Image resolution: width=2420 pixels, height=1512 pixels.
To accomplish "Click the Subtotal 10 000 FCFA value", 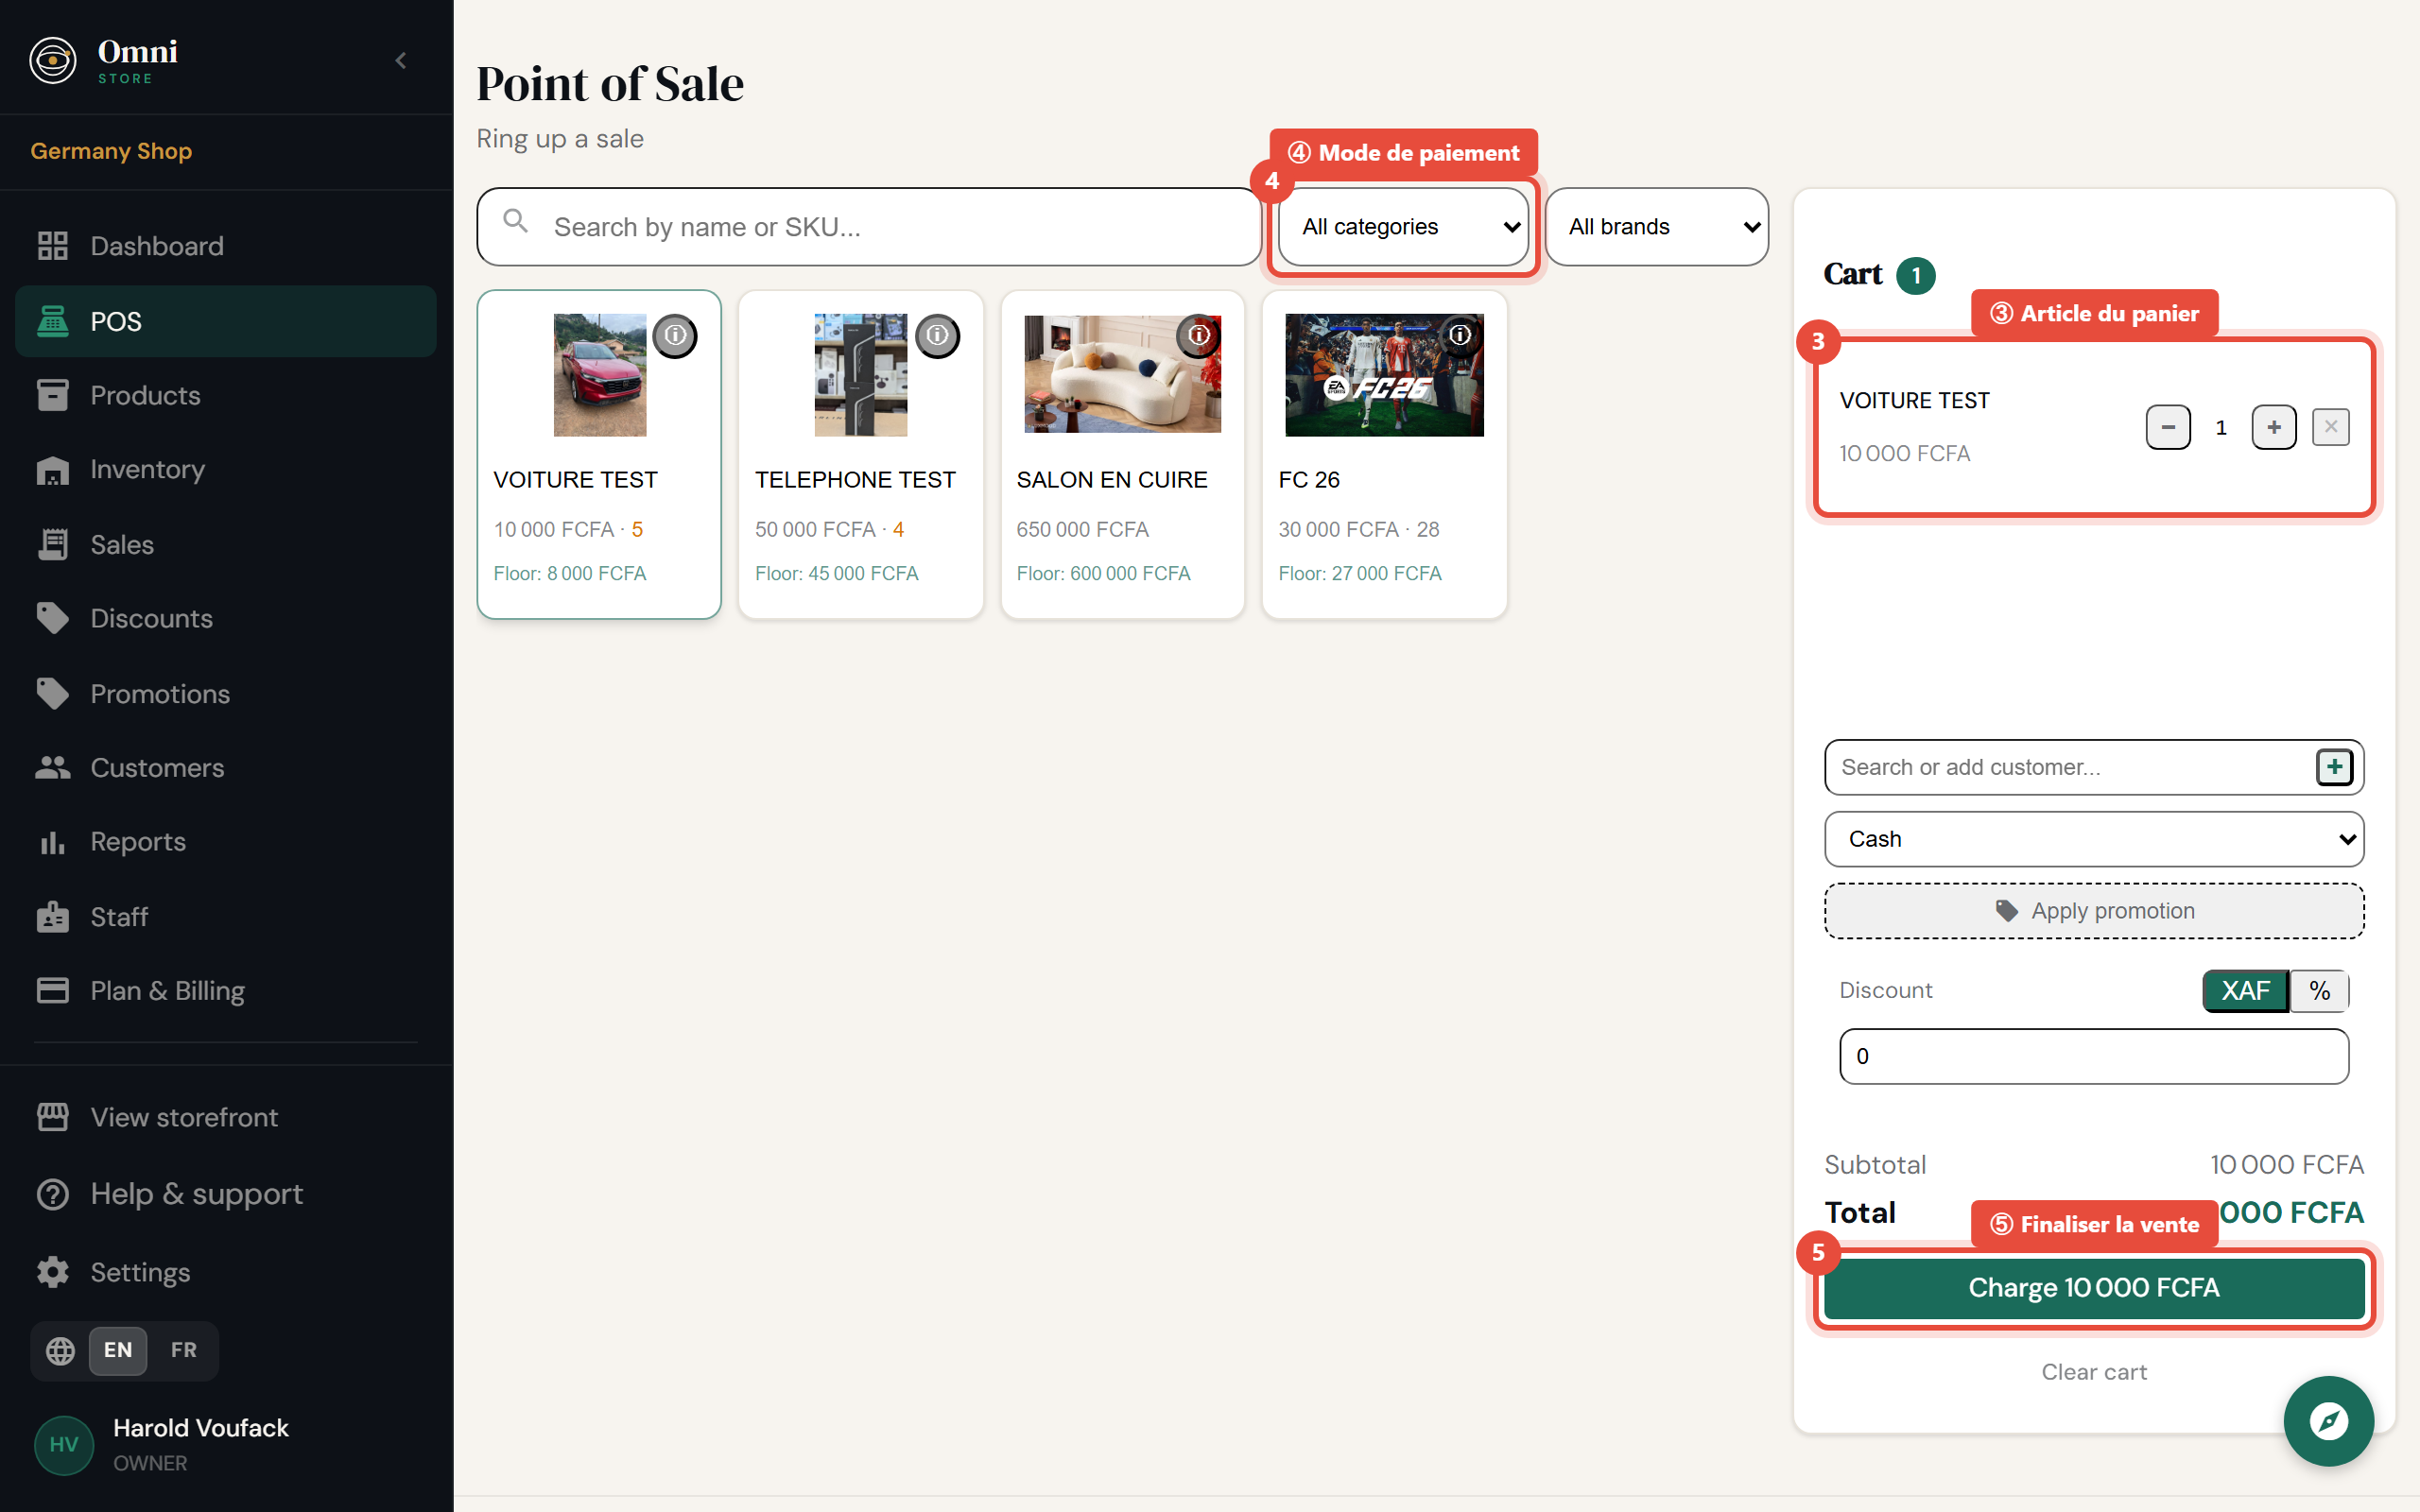I will pyautogui.click(x=2287, y=1165).
